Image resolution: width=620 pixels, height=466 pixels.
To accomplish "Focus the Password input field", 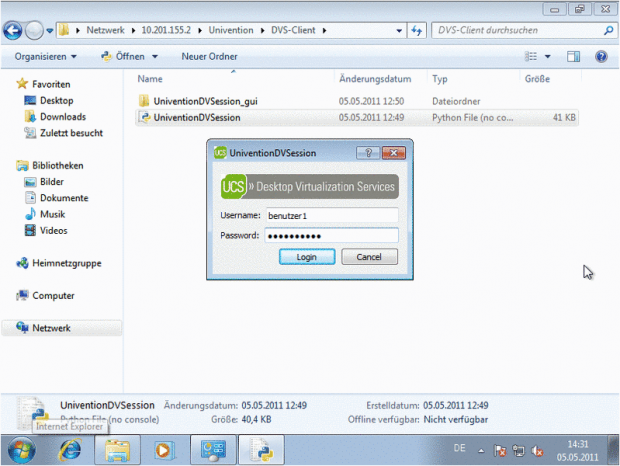I will pyautogui.click(x=332, y=236).
